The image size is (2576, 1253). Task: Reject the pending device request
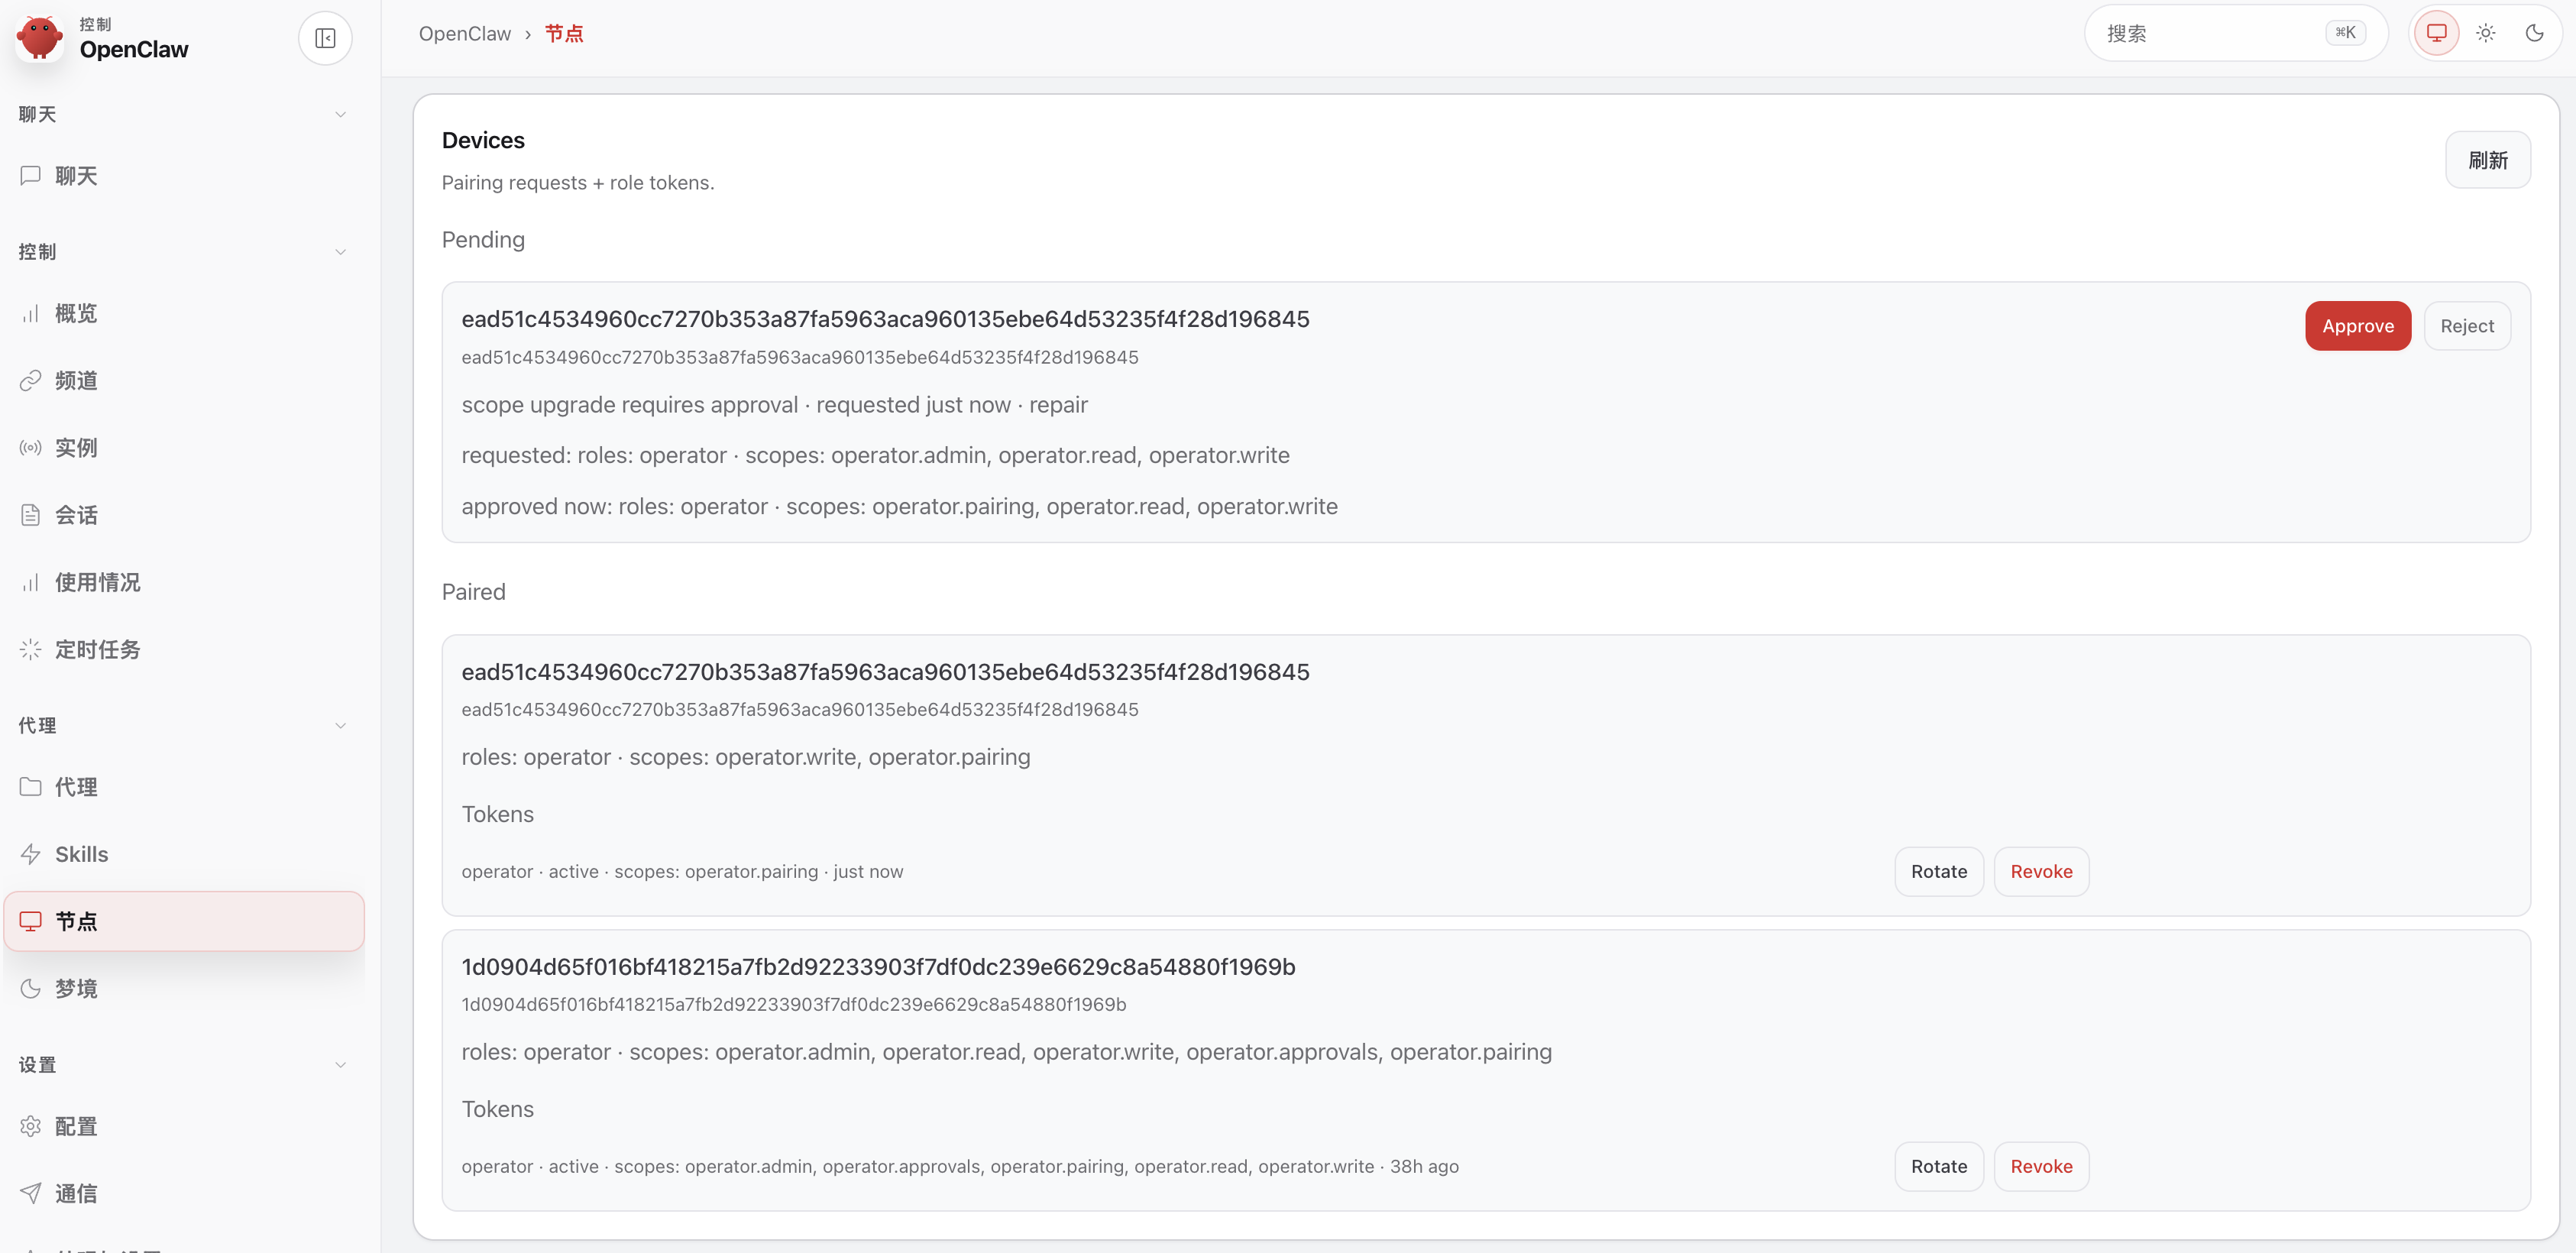2466,326
